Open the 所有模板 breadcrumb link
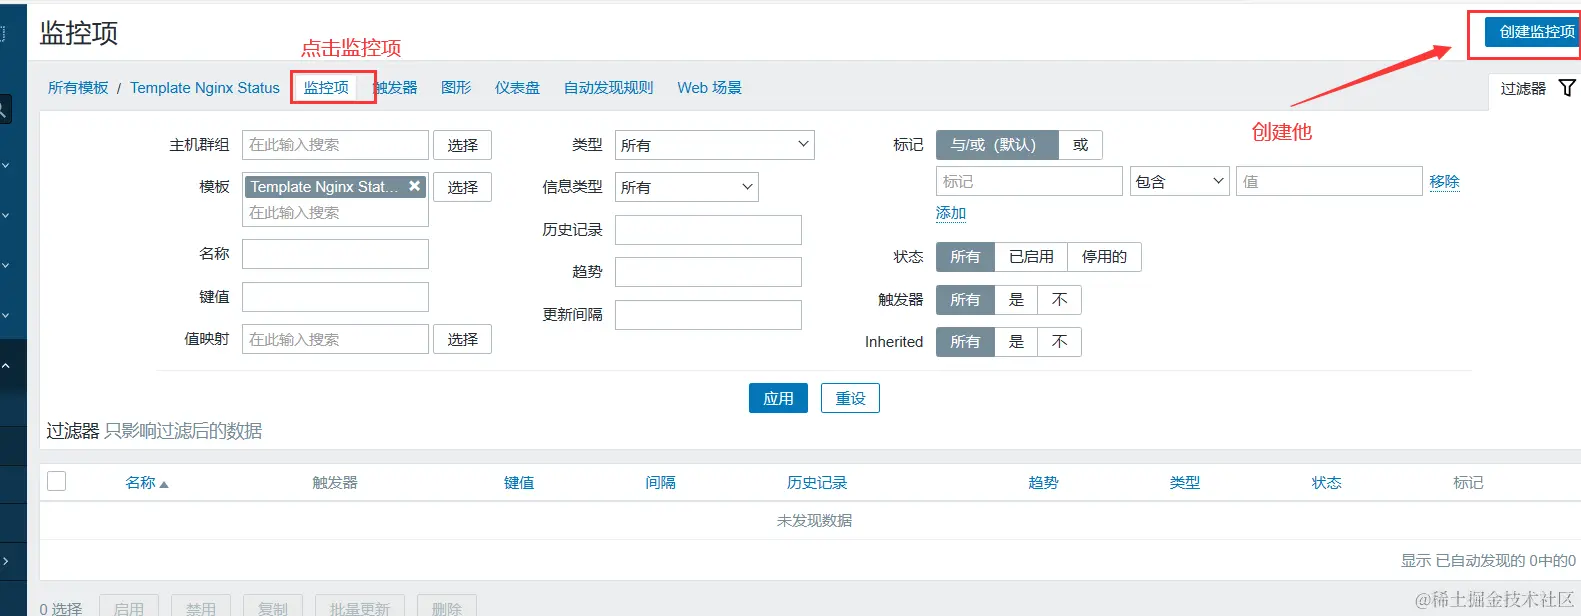Image resolution: width=1581 pixels, height=616 pixels. point(78,88)
